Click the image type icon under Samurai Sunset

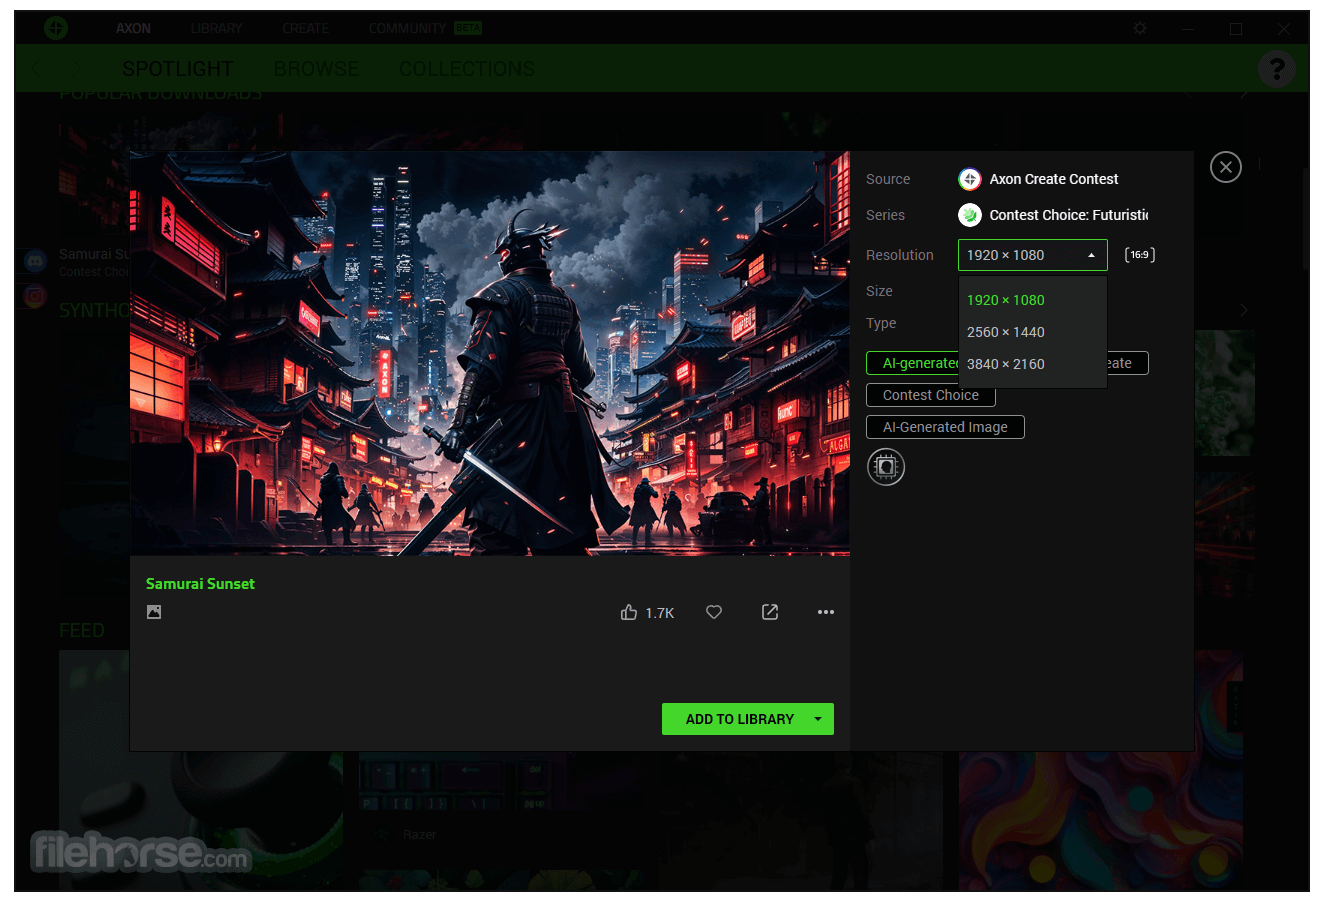tap(154, 612)
